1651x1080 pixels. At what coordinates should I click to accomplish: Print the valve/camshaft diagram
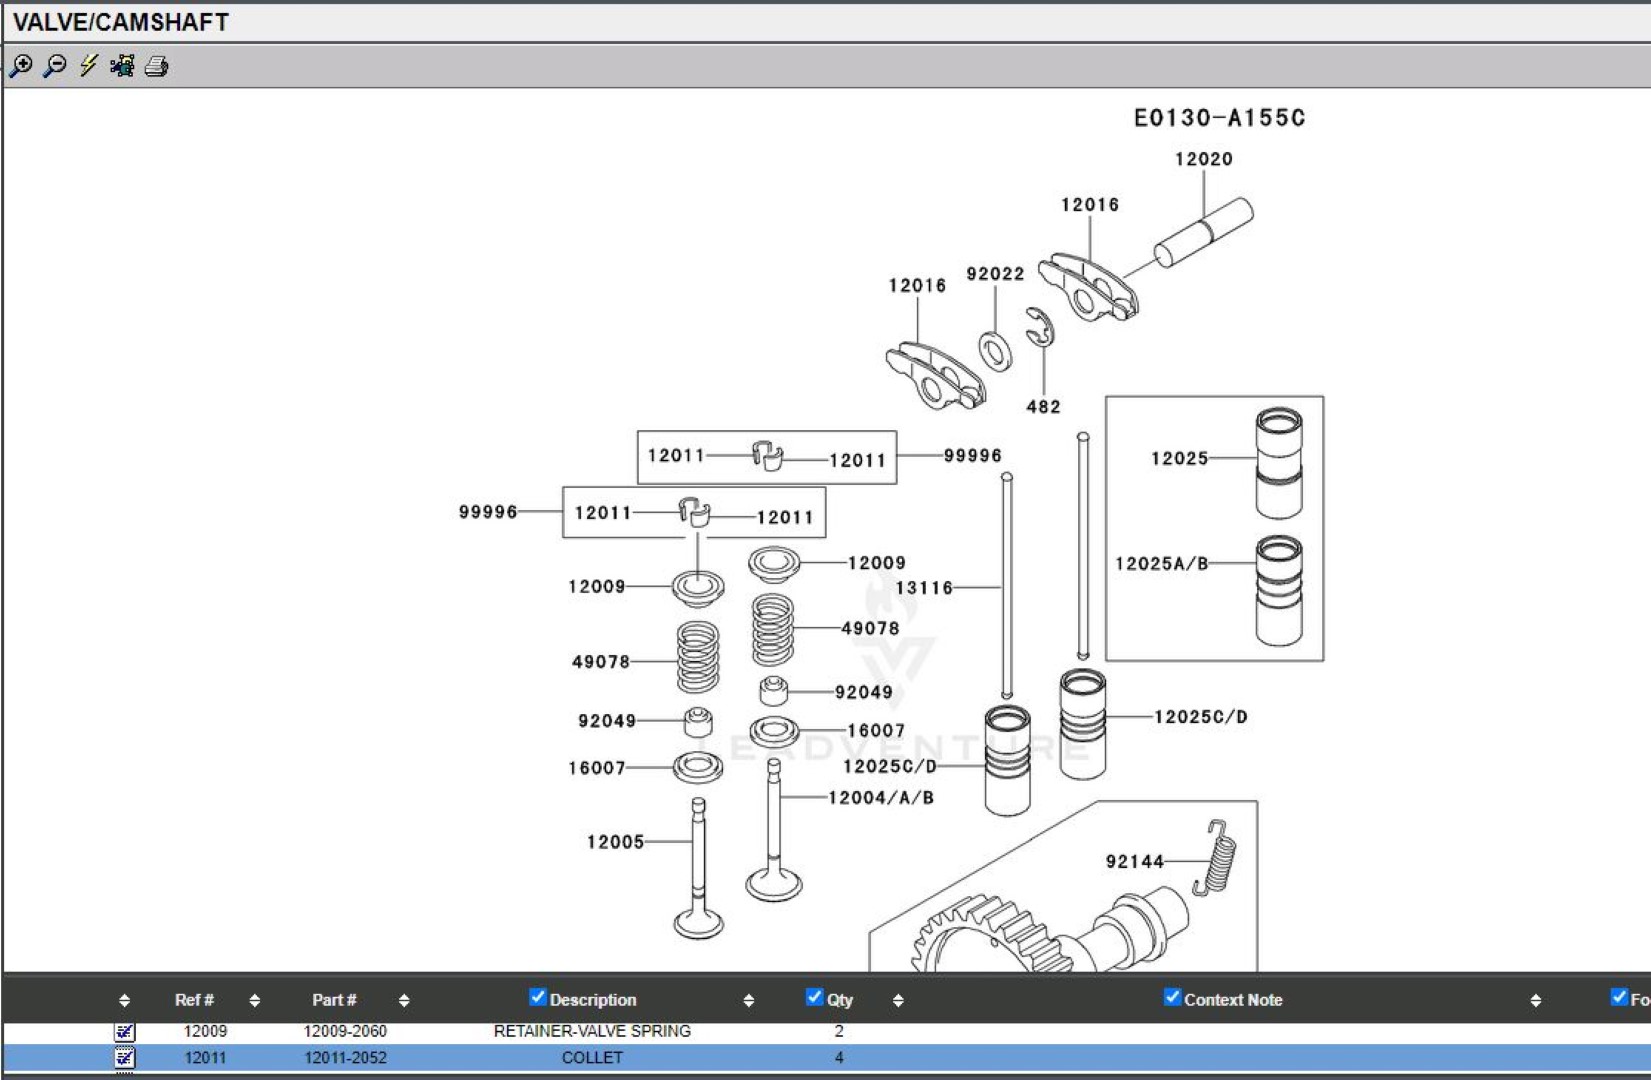[x=157, y=66]
